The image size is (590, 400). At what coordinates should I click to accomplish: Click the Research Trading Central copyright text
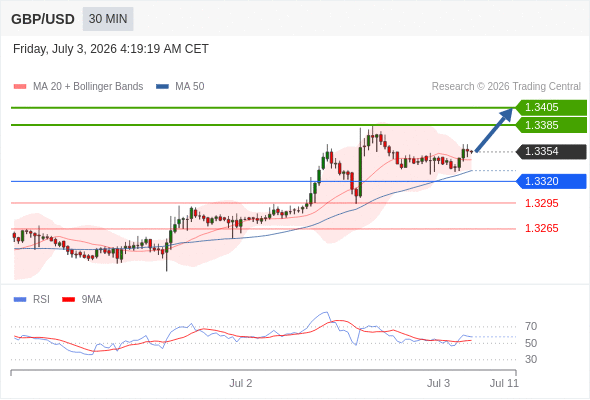[x=506, y=87]
